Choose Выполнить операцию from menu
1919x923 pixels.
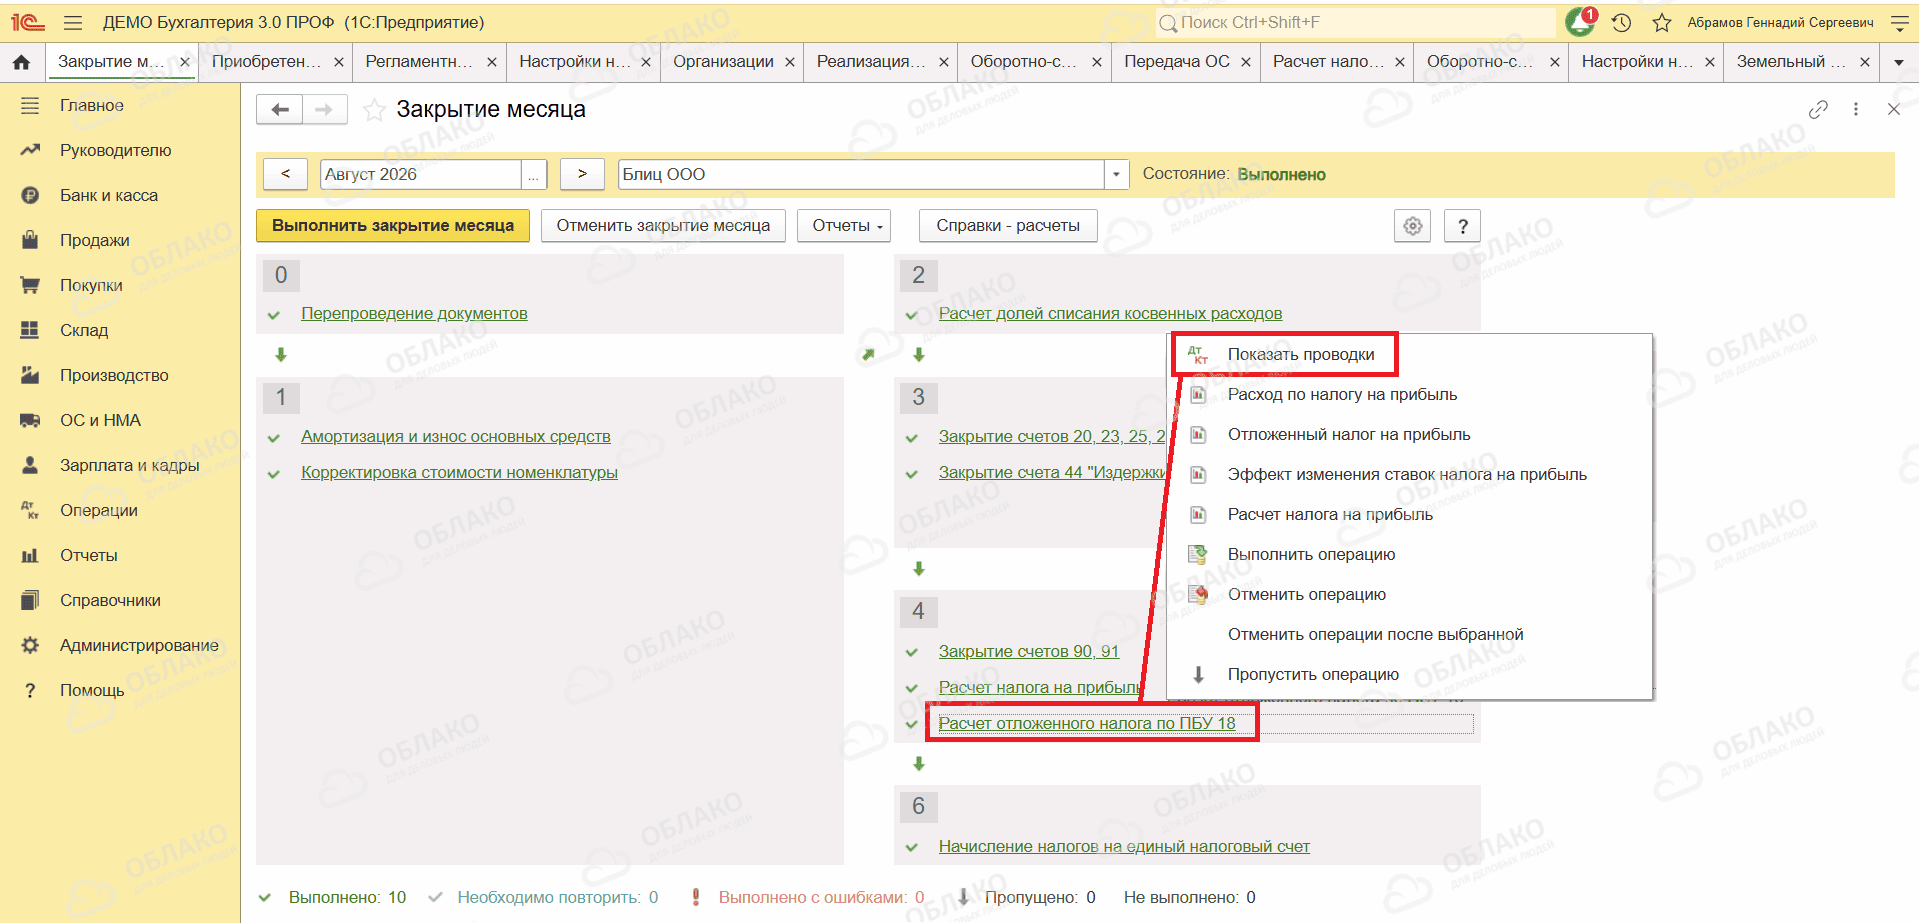click(1311, 554)
